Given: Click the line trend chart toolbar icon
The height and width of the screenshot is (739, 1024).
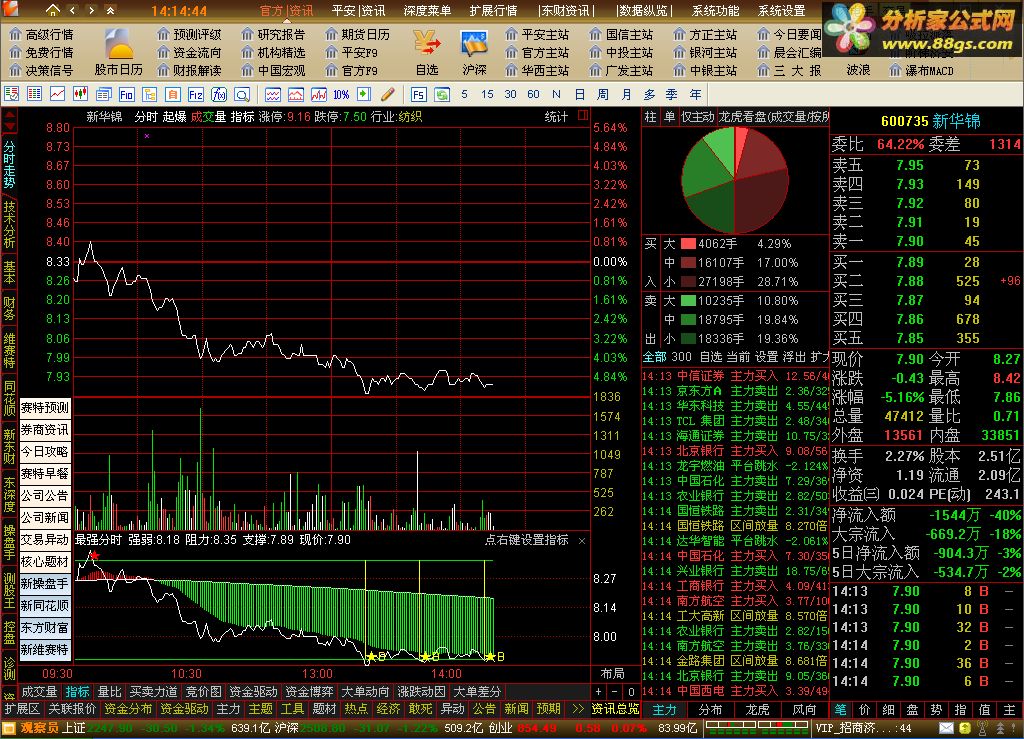Looking at the screenshot, I should click(57, 94).
